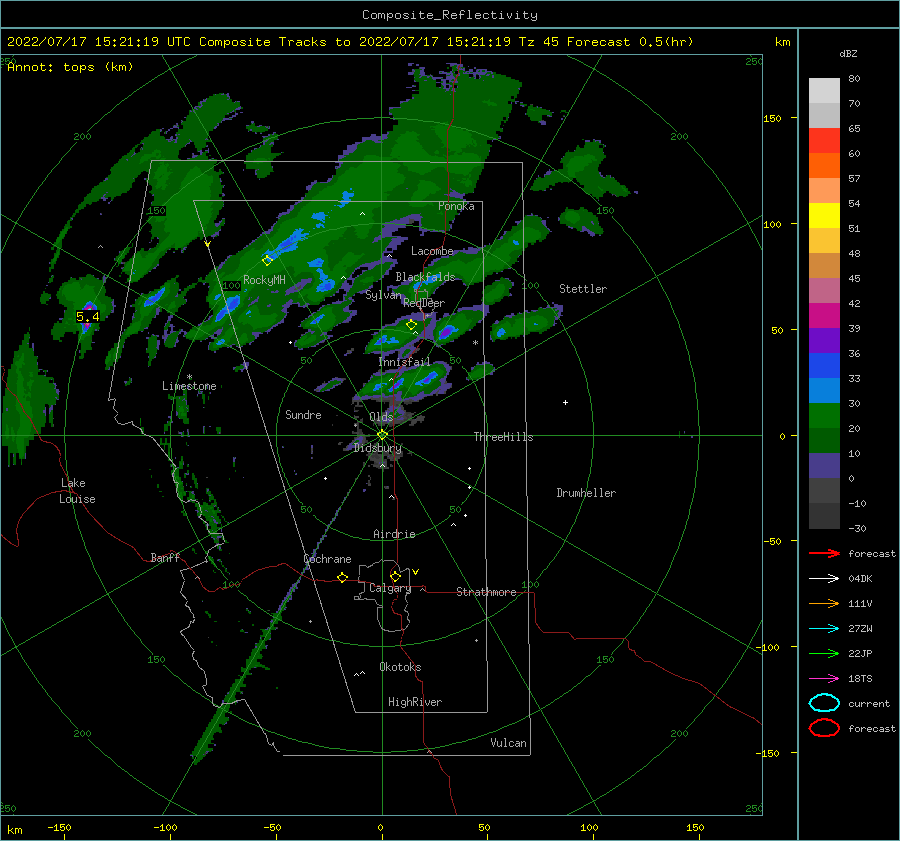Click the 36 dBZ blue swatch
900x841 pixels.
click(x=824, y=365)
